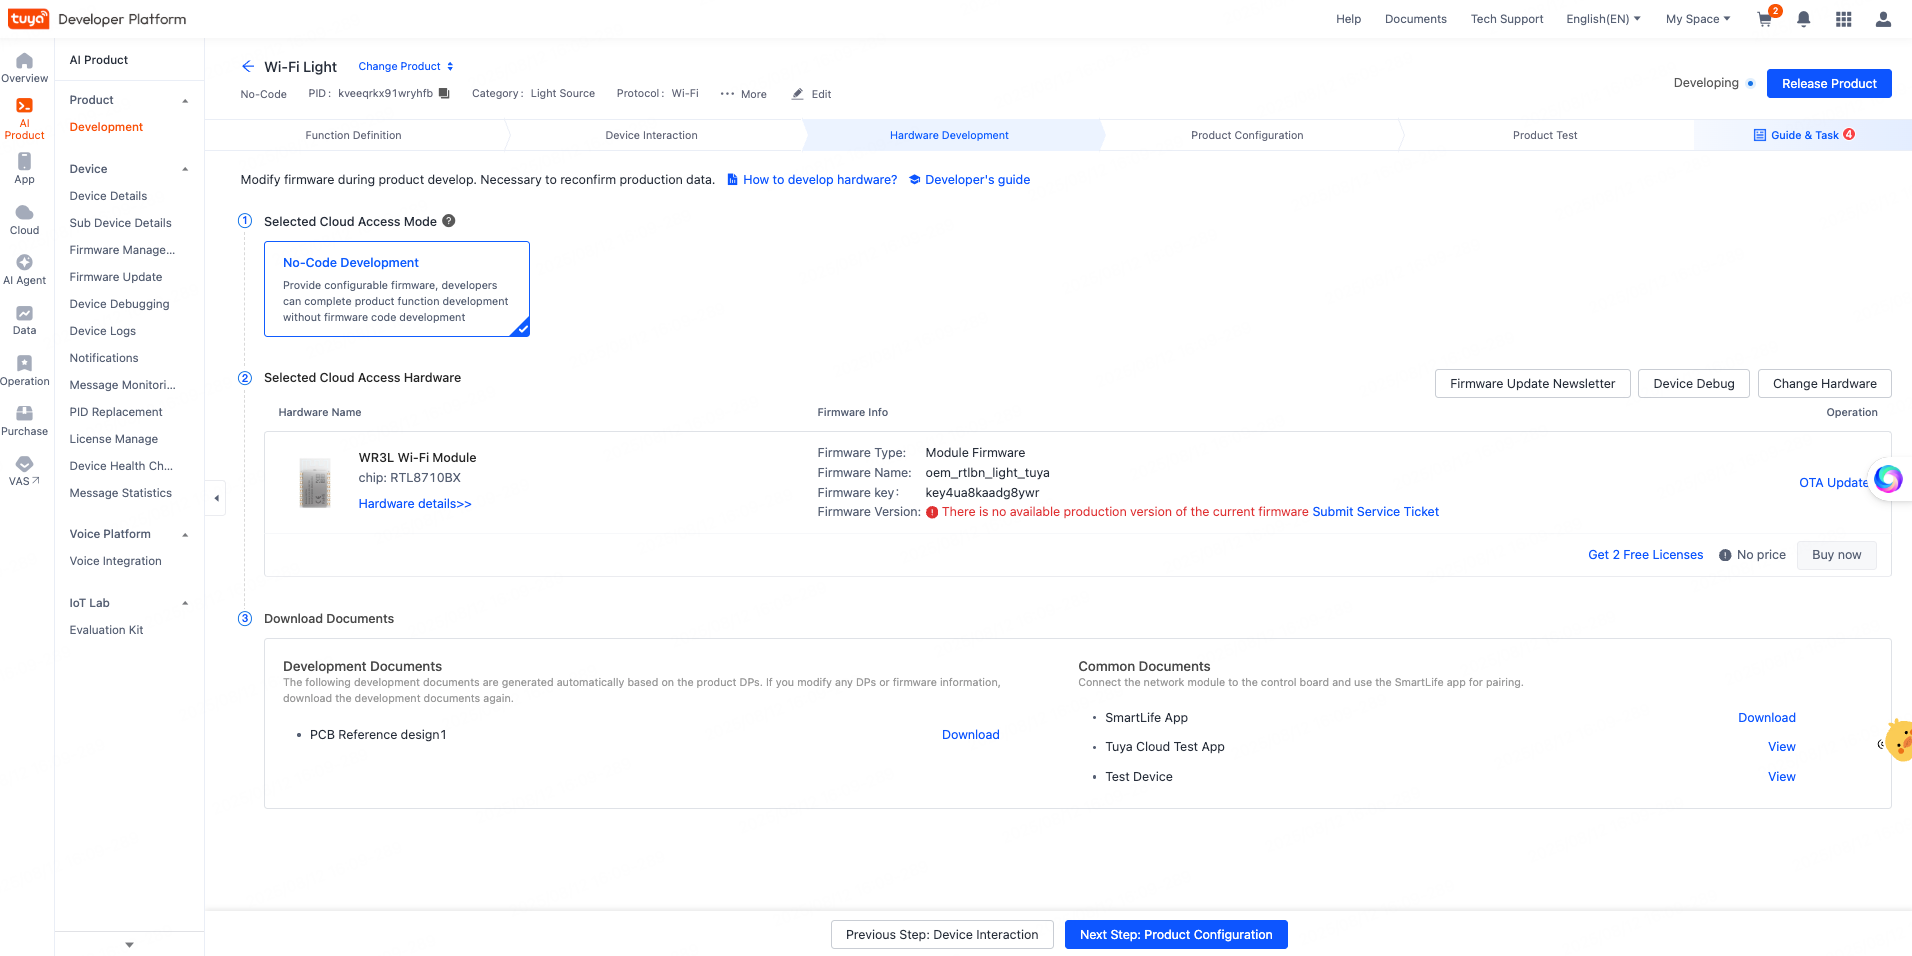Viewport: 1912px width, 956px height.
Task: Click the help icon next to Cloud Access Mode
Action: click(x=449, y=221)
